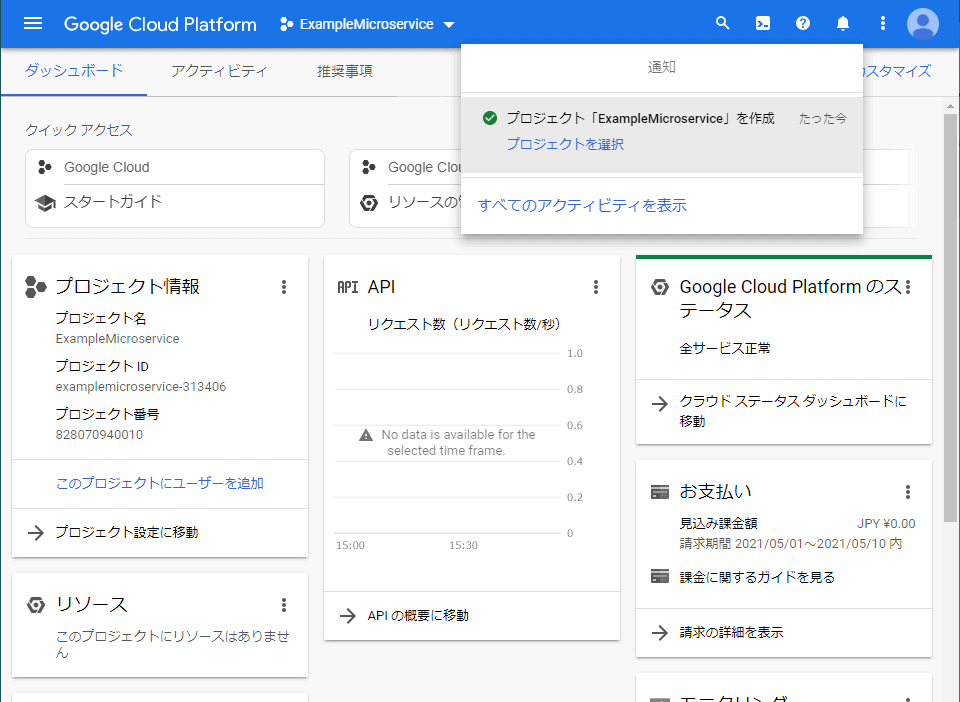Image resolution: width=960 pixels, height=702 pixels.
Task: Click このプロジェクトにユーザーを追加 link
Action: (160, 484)
